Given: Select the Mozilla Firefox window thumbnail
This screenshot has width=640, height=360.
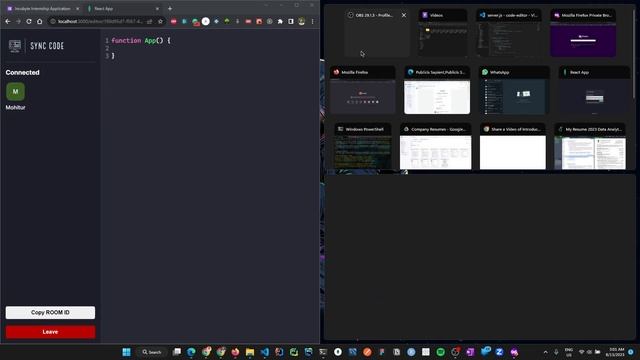Looking at the screenshot, I should click(362, 90).
